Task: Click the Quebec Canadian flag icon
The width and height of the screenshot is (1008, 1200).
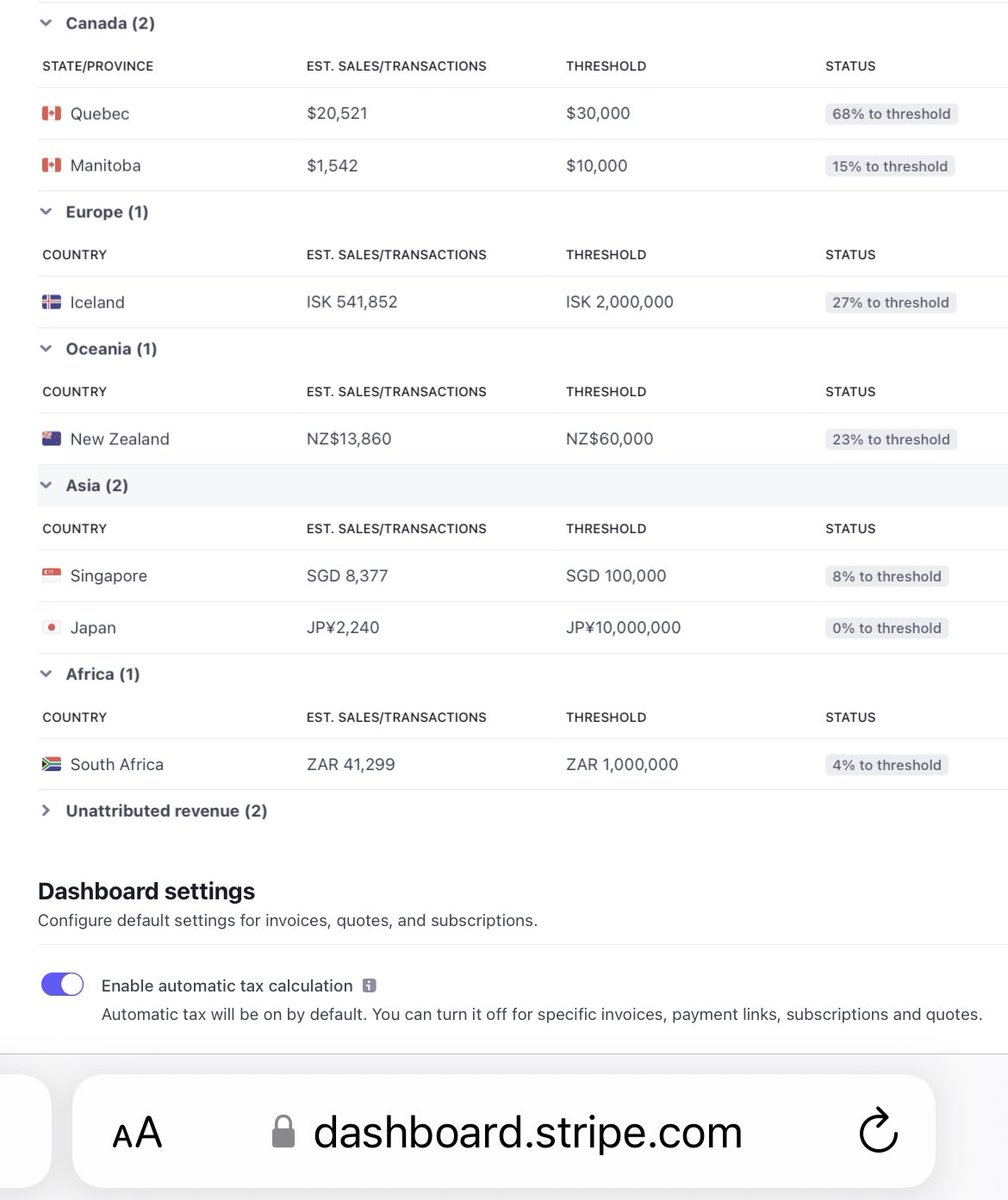Action: click(x=51, y=114)
